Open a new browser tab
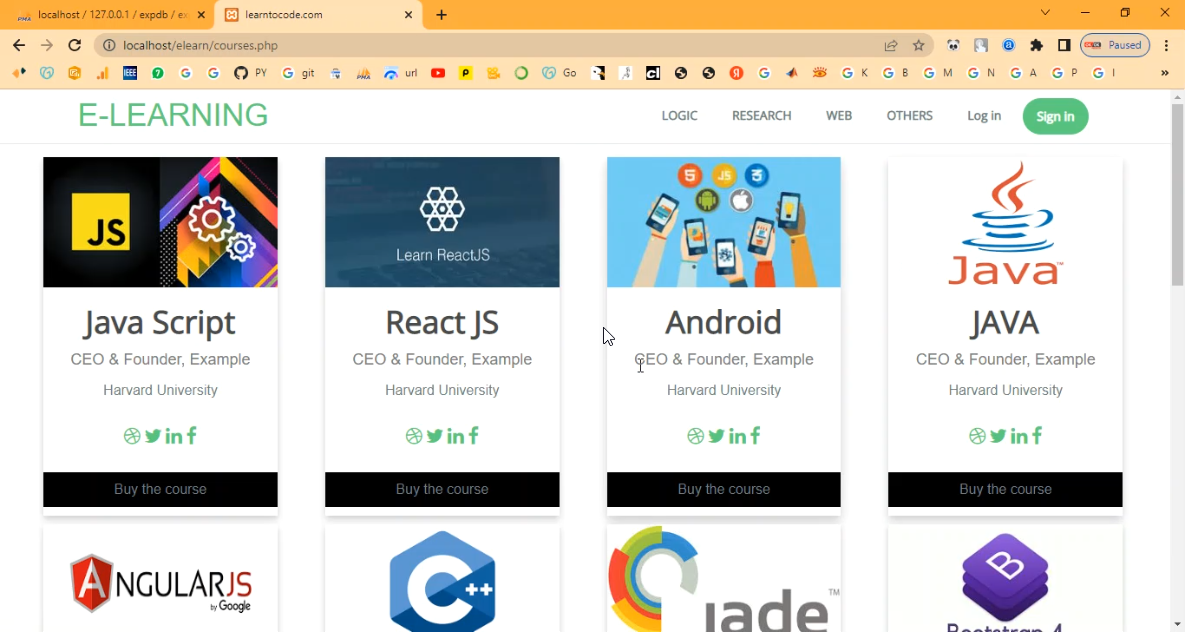1185x632 pixels. tap(441, 14)
